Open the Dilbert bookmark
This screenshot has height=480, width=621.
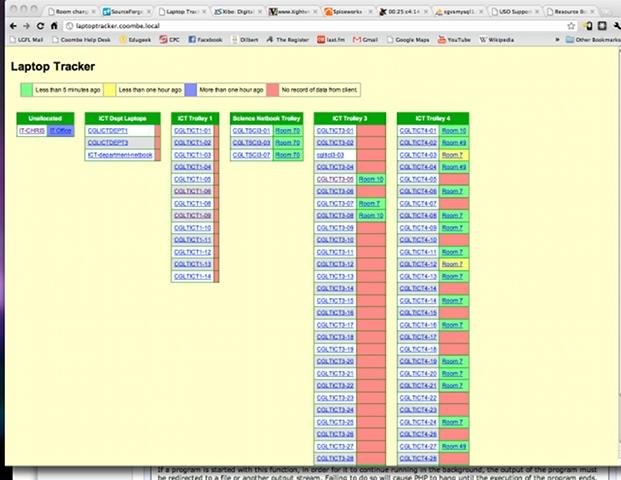245,40
